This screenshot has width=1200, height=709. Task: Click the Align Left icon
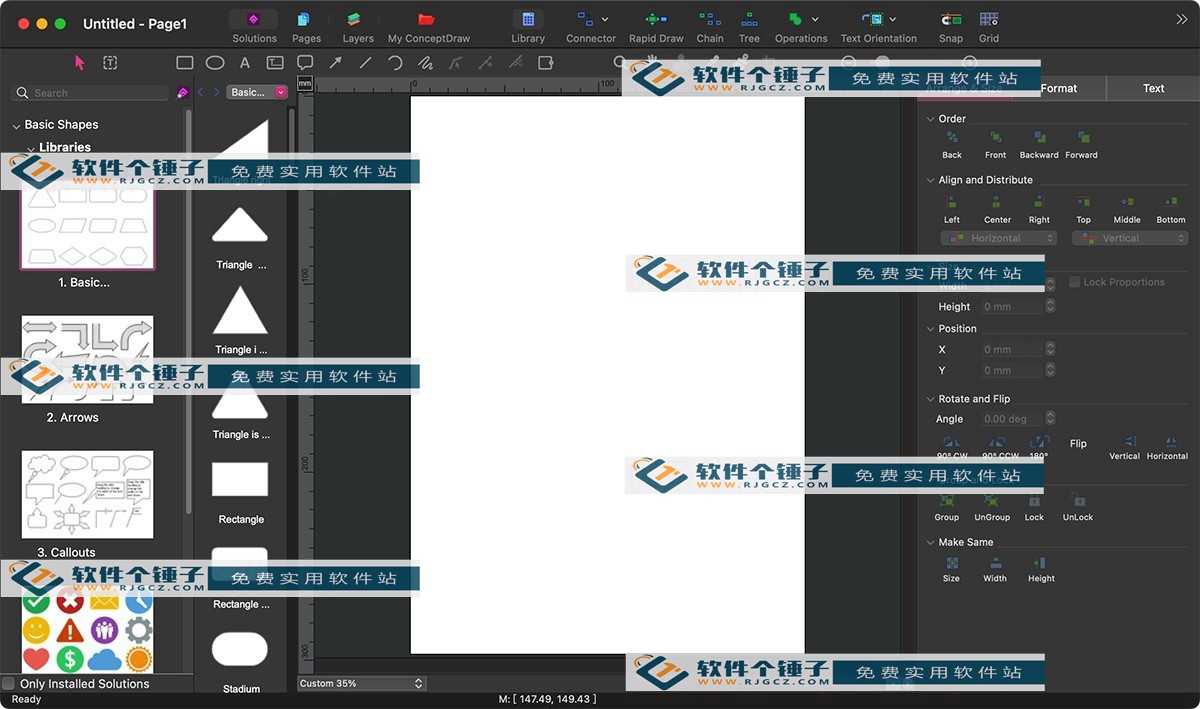[951, 204]
